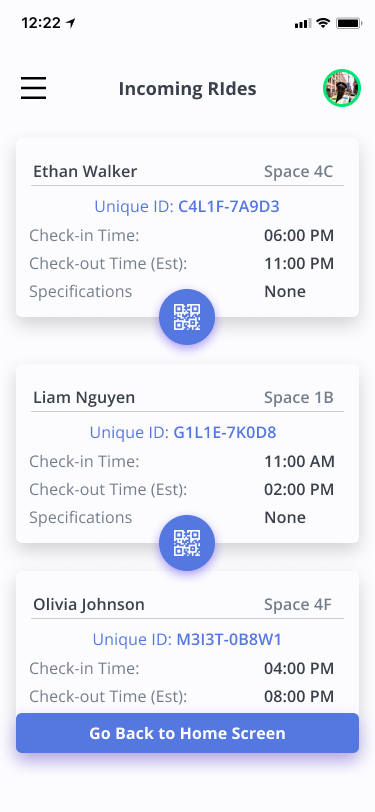Tap the profile avatar picture

[342, 88]
